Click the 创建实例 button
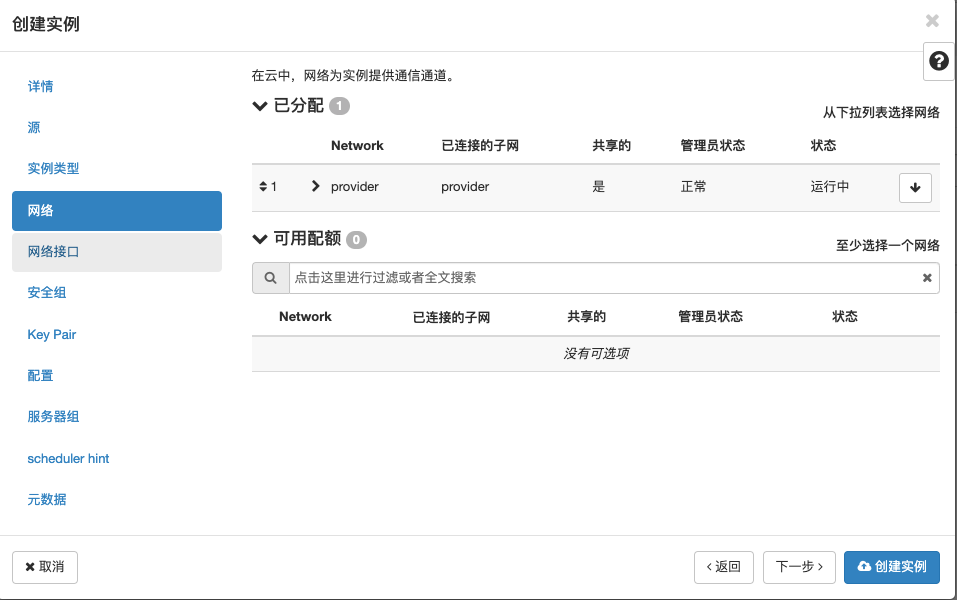 pyautogui.click(x=891, y=567)
